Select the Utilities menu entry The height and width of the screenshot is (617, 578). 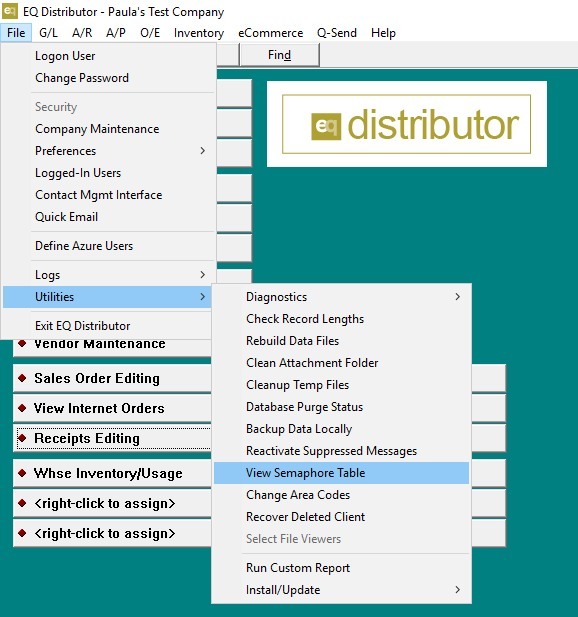coord(107,297)
